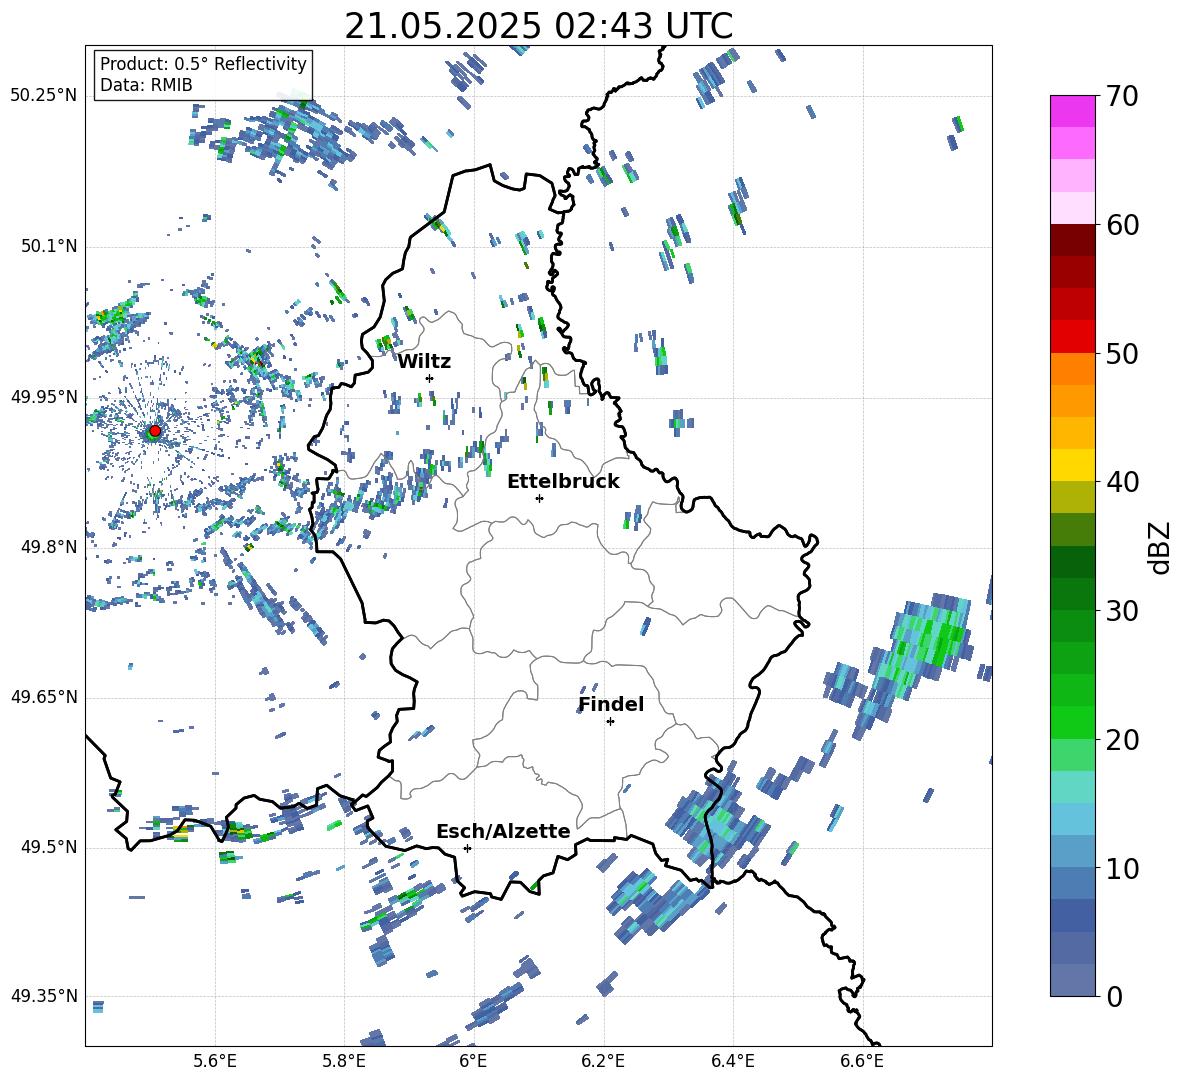Click the 49.35°N latitude label
The height and width of the screenshot is (1081, 1184).
pyautogui.click(x=43, y=996)
